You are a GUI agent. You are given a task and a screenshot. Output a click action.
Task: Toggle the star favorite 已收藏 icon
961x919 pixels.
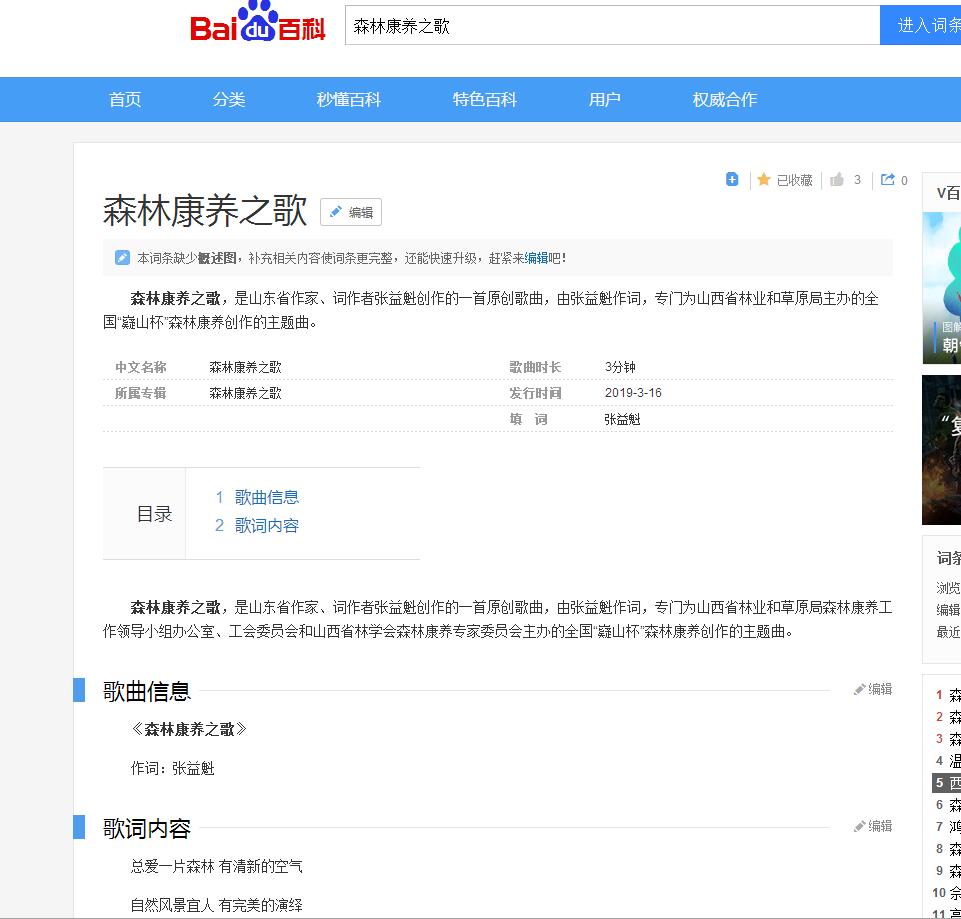click(764, 180)
